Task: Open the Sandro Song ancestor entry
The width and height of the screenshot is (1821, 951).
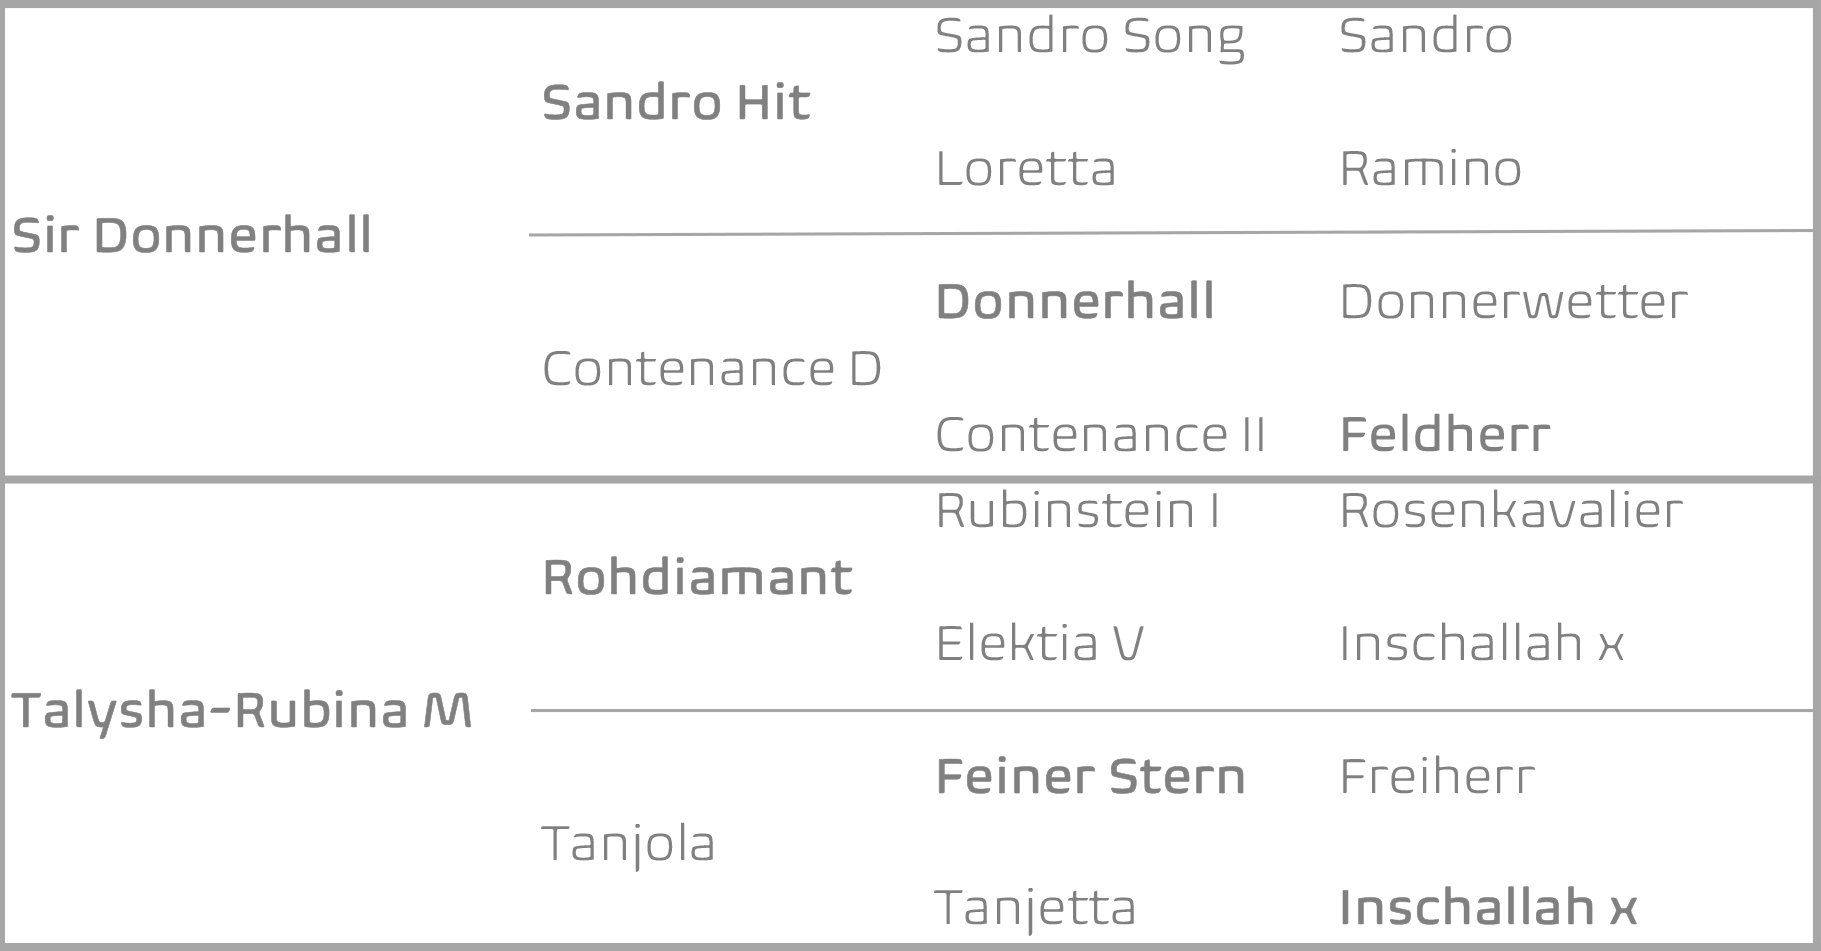Action: tap(1089, 36)
